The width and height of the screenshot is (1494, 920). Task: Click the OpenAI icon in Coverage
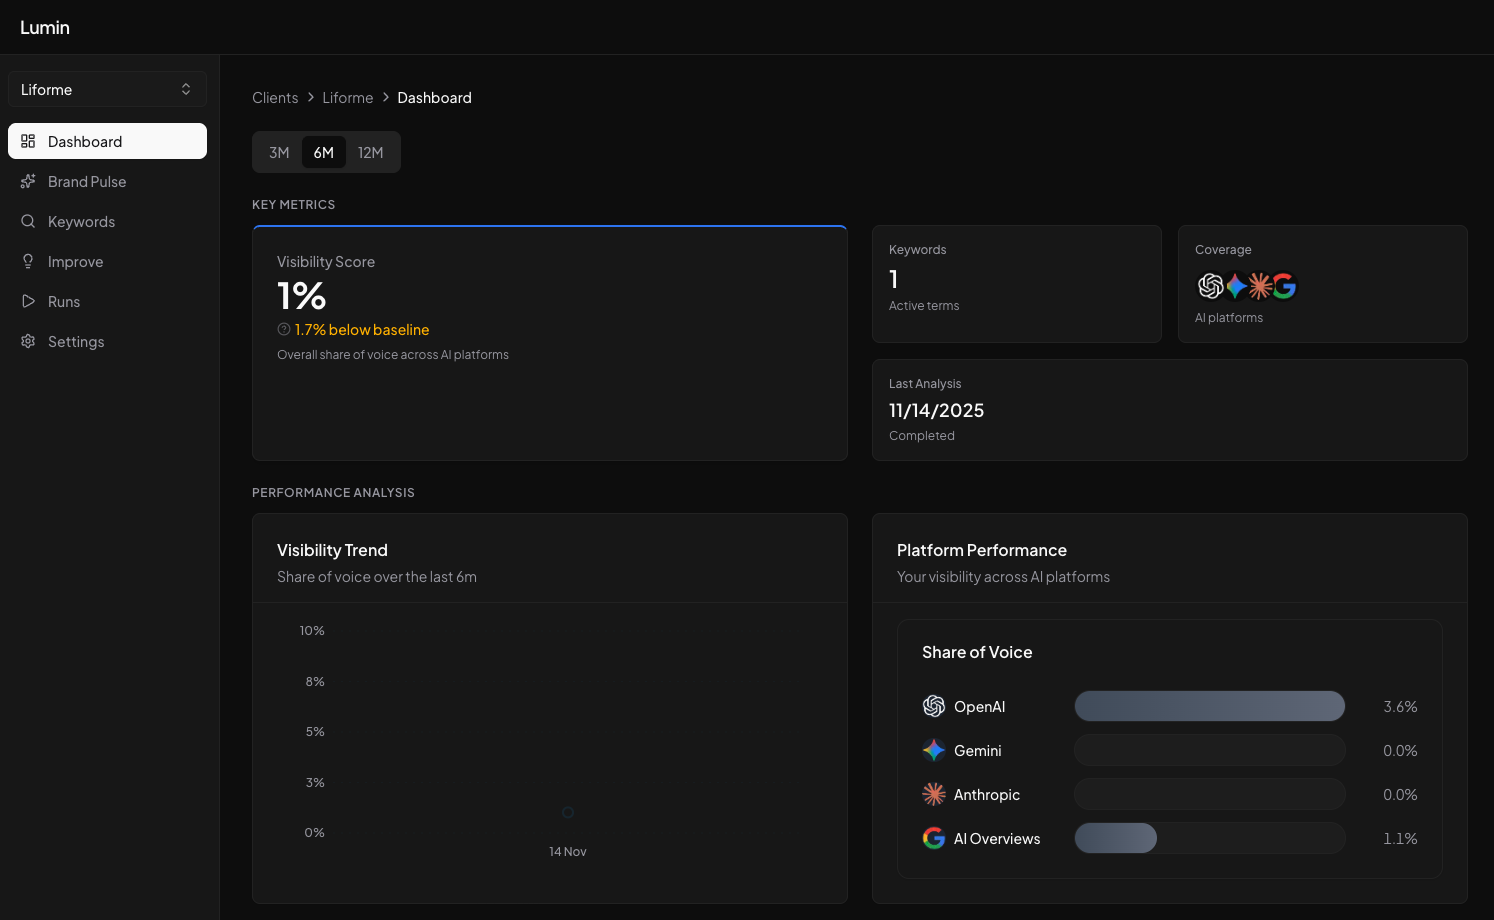(x=1210, y=286)
